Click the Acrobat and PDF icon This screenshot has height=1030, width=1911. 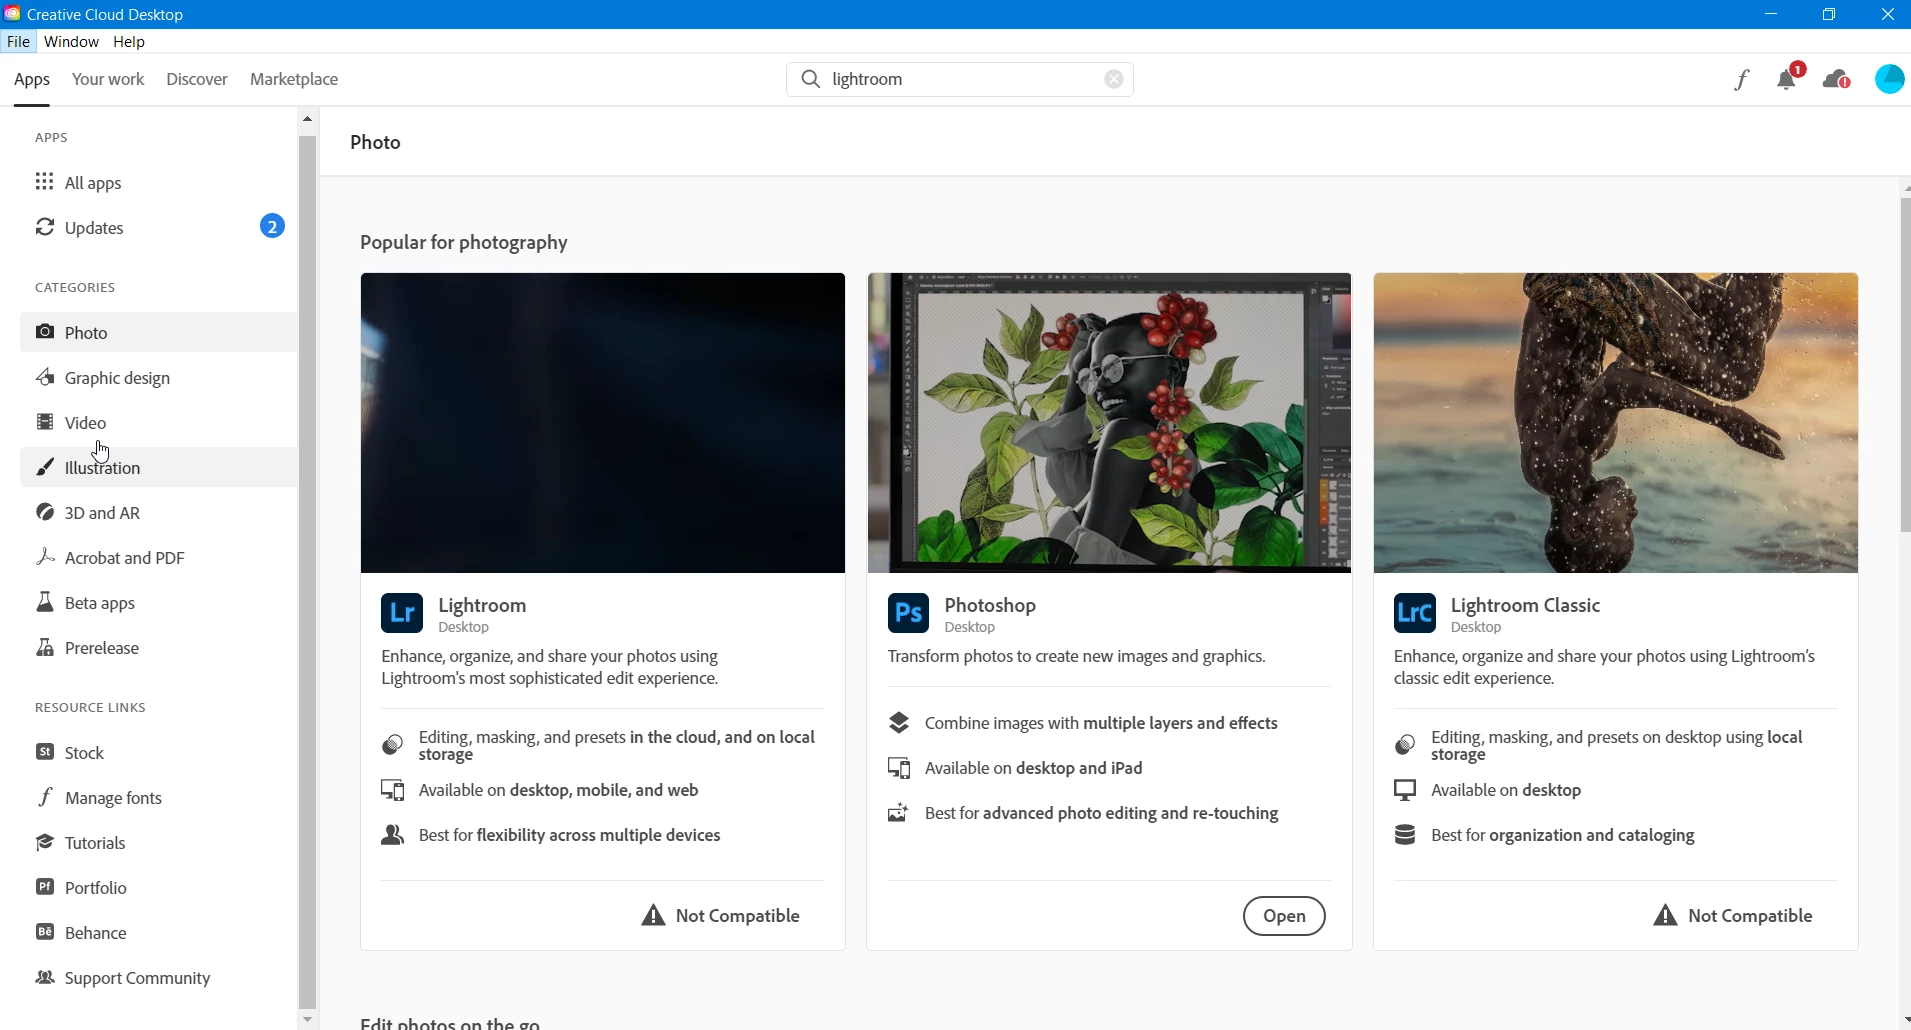(x=45, y=557)
